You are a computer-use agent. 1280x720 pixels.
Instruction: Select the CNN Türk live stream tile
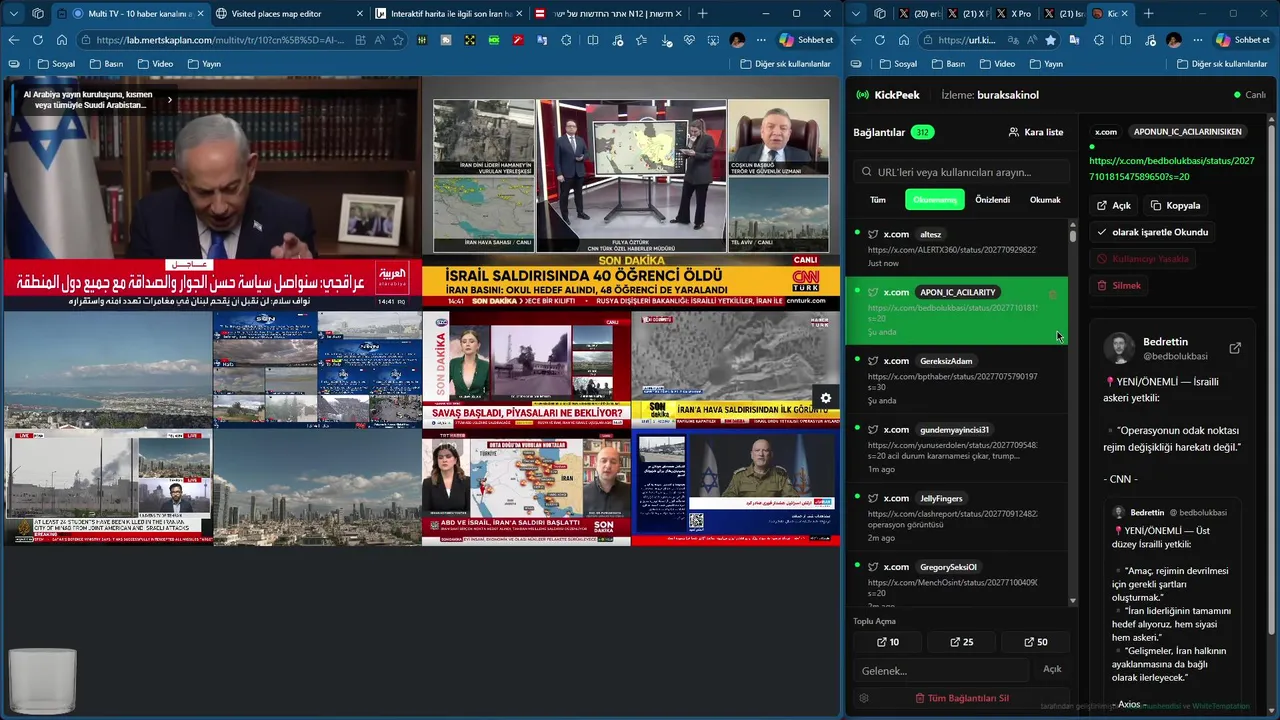631,194
